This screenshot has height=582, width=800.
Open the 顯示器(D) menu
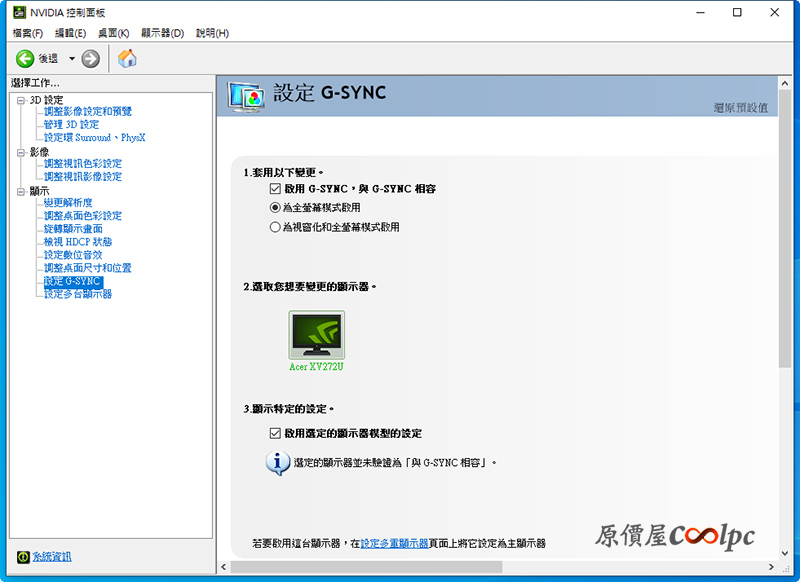click(162, 33)
